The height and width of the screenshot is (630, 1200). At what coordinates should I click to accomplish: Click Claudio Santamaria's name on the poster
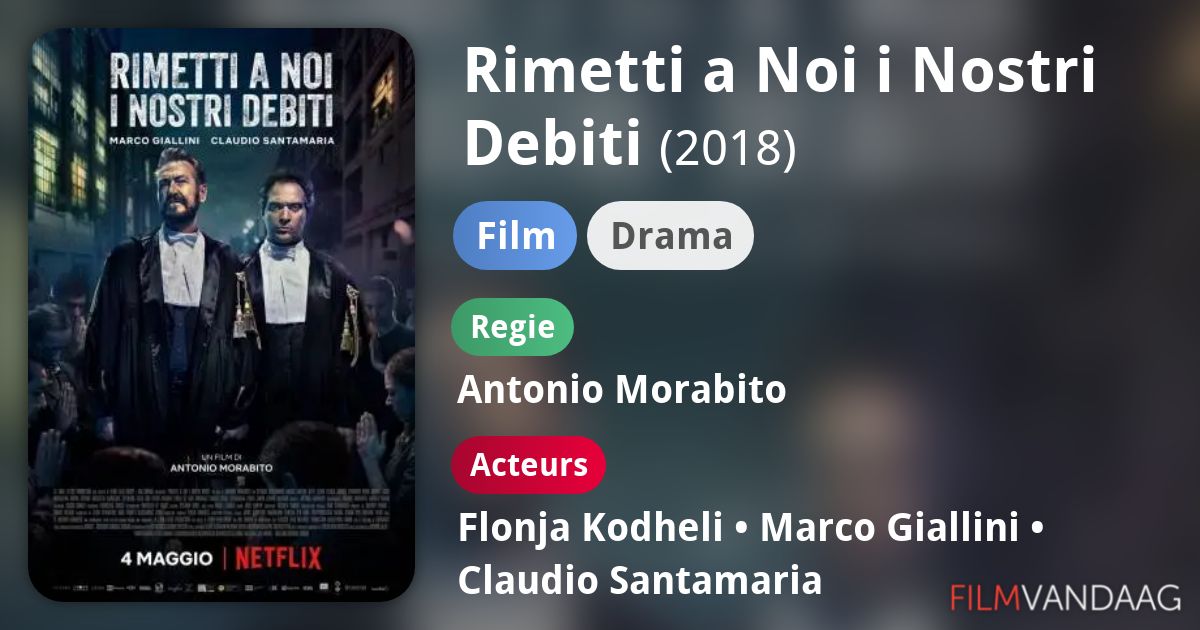coord(277,138)
